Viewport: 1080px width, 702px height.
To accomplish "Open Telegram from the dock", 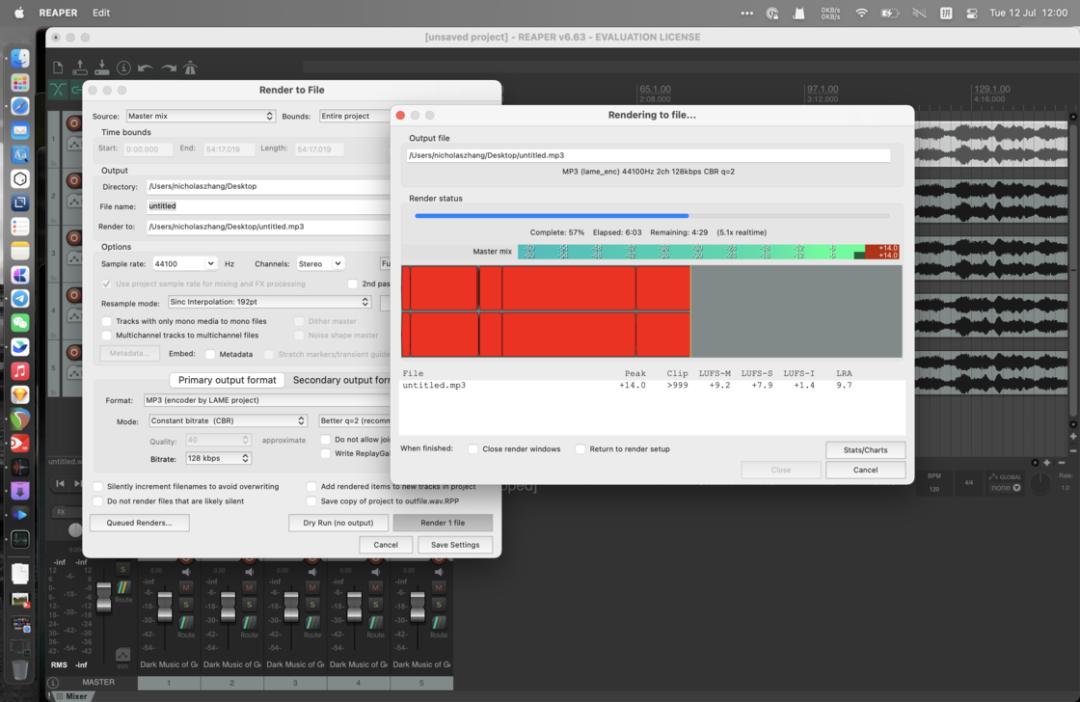I will tap(20, 298).
